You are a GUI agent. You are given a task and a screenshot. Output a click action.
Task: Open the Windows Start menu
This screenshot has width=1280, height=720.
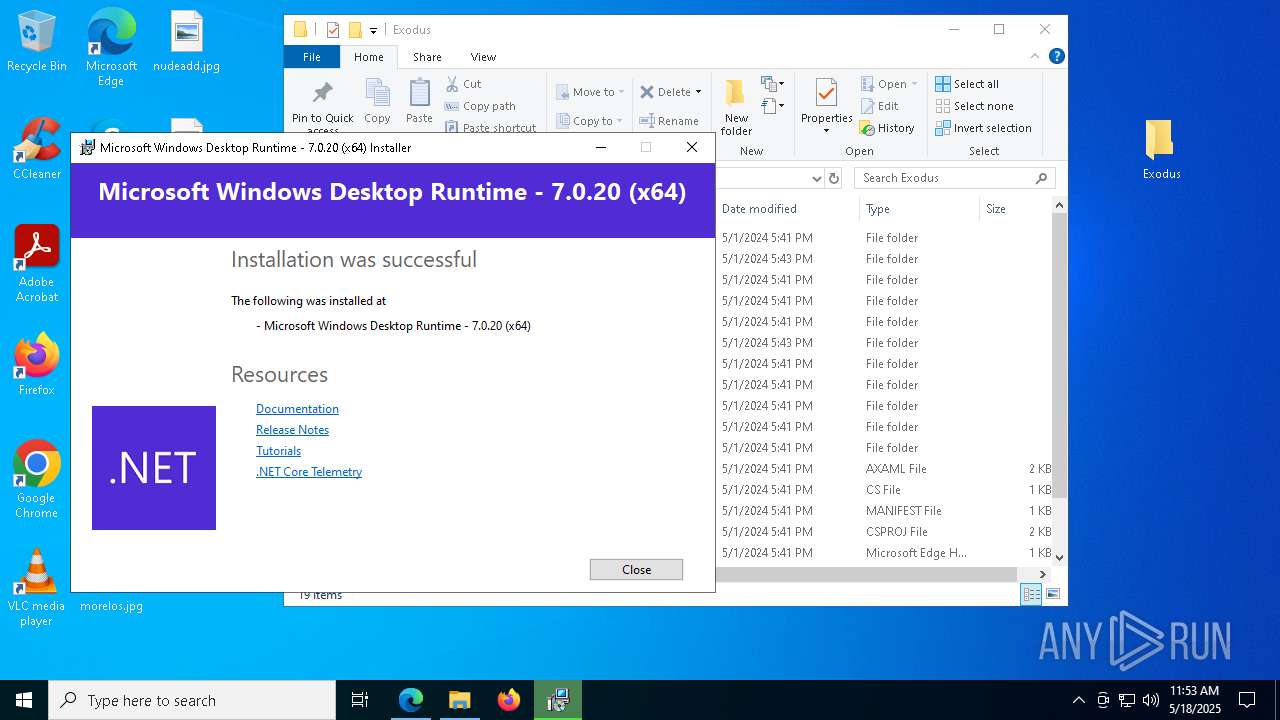pyautogui.click(x=24, y=700)
